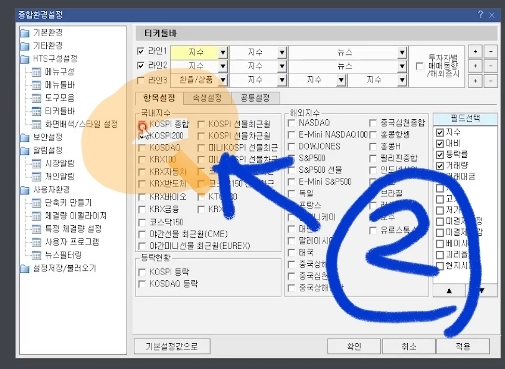Select the 뉴스필터링 page icon
The height and width of the screenshot is (369, 505).
[36, 255]
